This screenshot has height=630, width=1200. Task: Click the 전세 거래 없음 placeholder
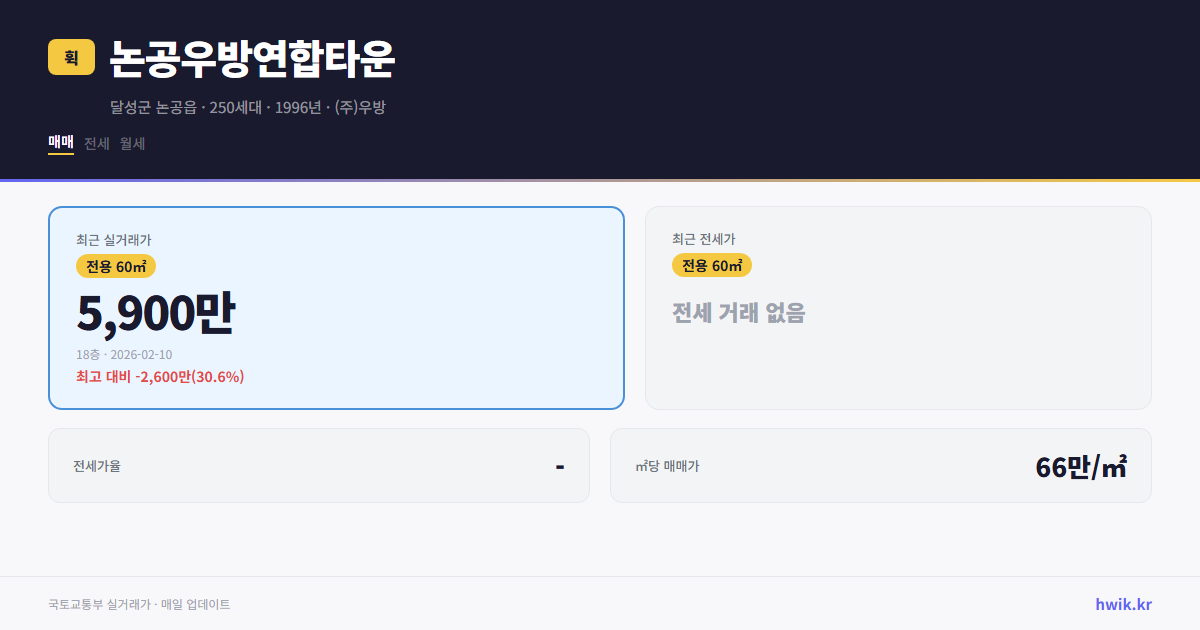(739, 314)
